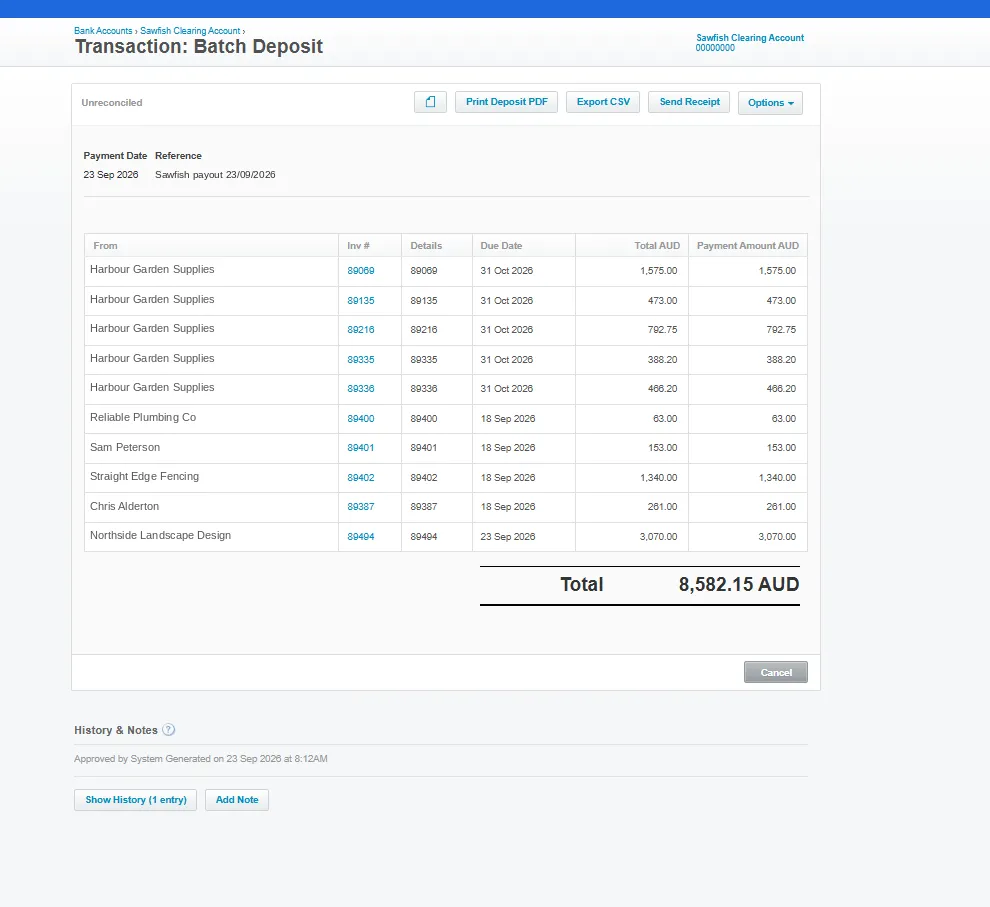Open invoice 89387 link
The width and height of the screenshot is (990, 907).
361,507
